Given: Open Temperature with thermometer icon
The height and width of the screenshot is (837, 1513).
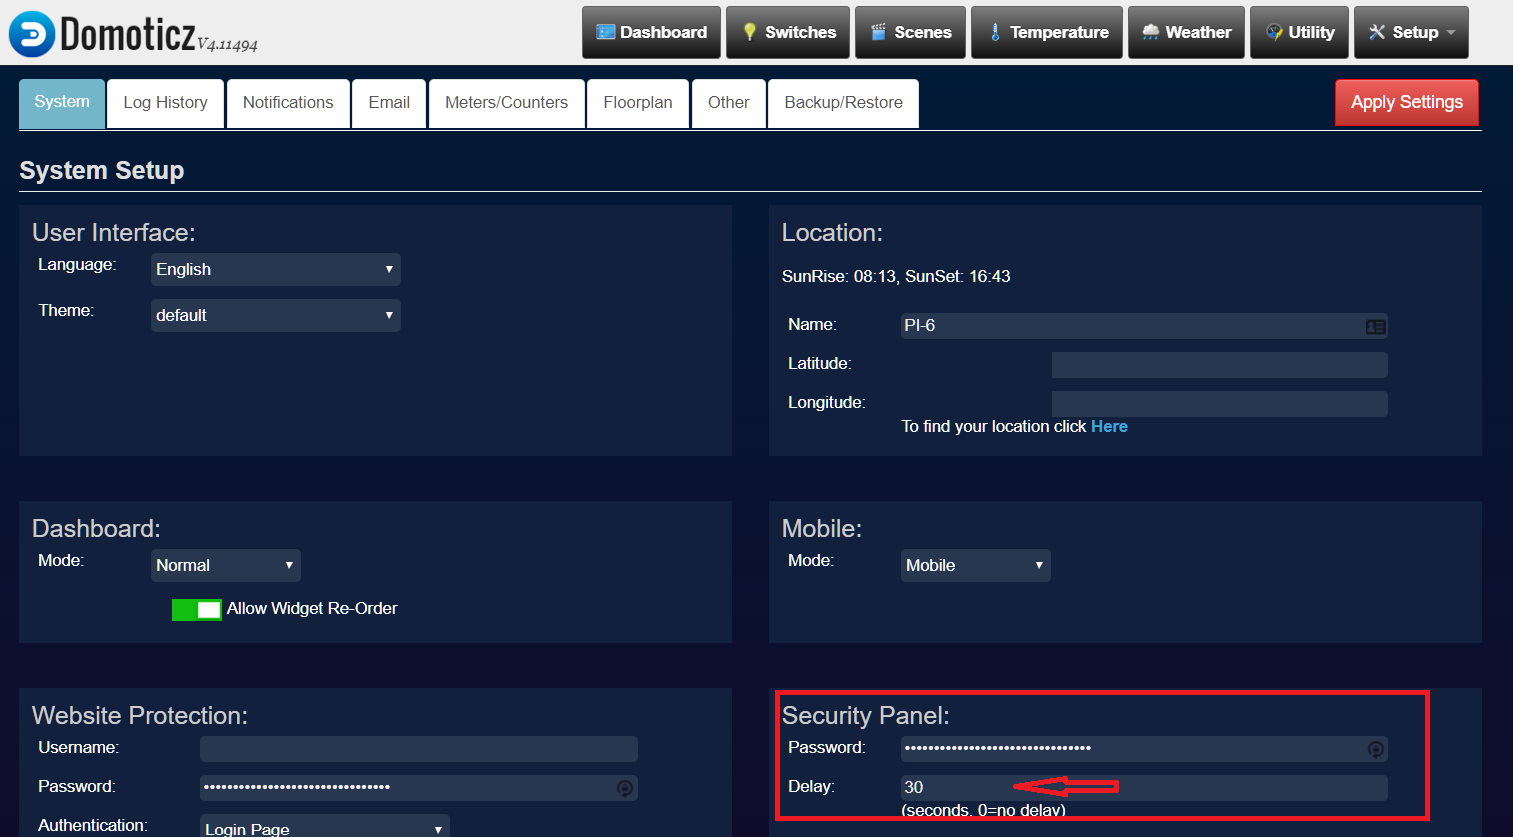Looking at the screenshot, I should (x=1047, y=32).
